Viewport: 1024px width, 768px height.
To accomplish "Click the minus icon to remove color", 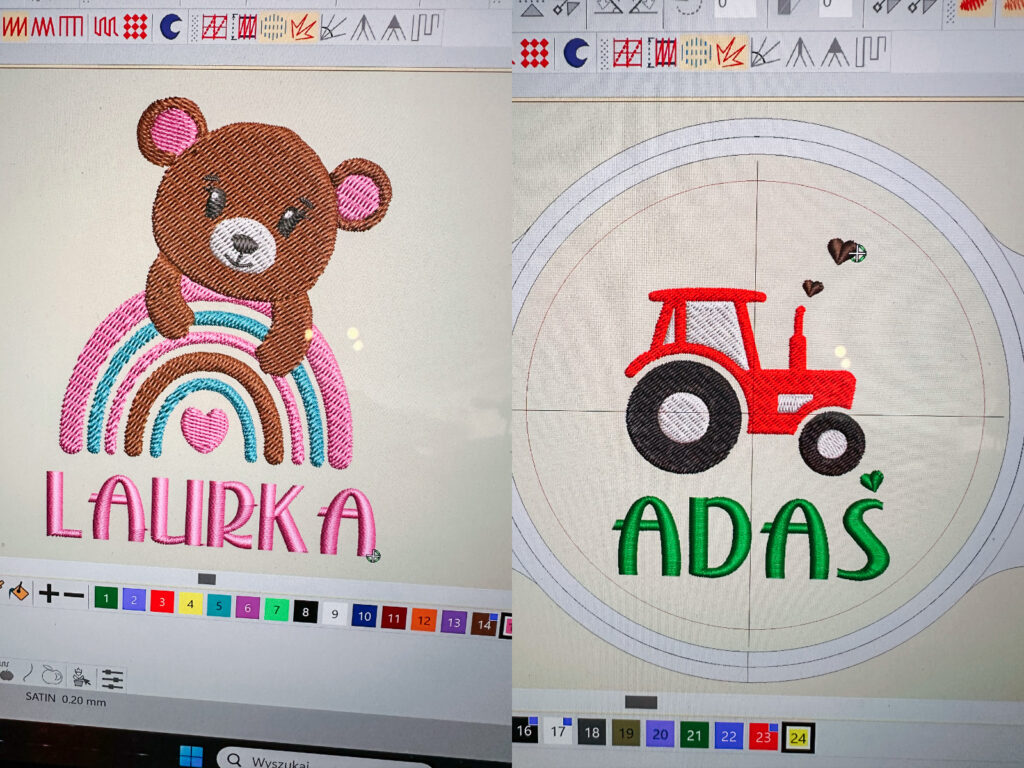I will pos(73,595).
